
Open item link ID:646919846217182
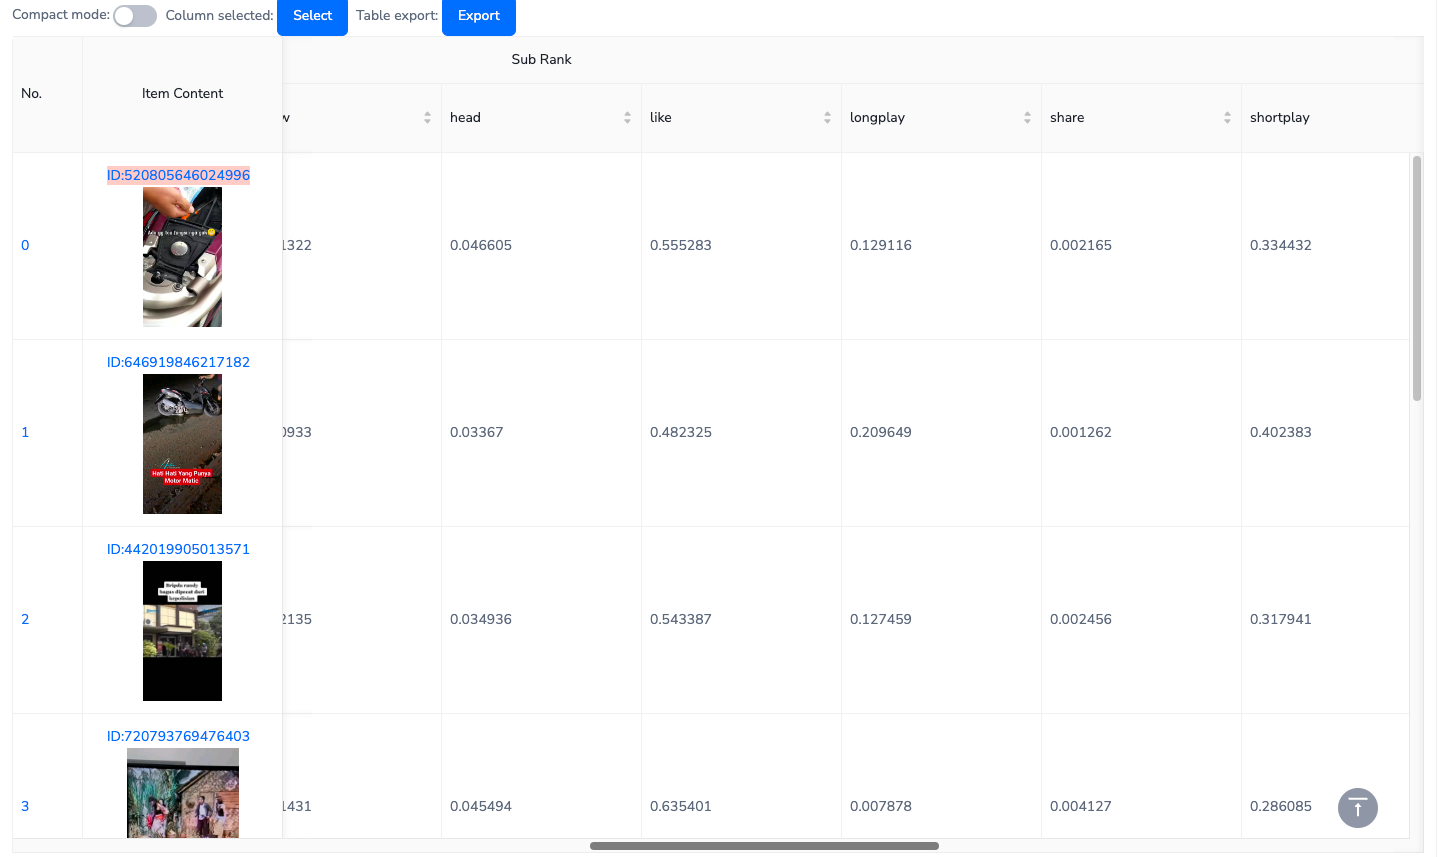click(x=178, y=362)
